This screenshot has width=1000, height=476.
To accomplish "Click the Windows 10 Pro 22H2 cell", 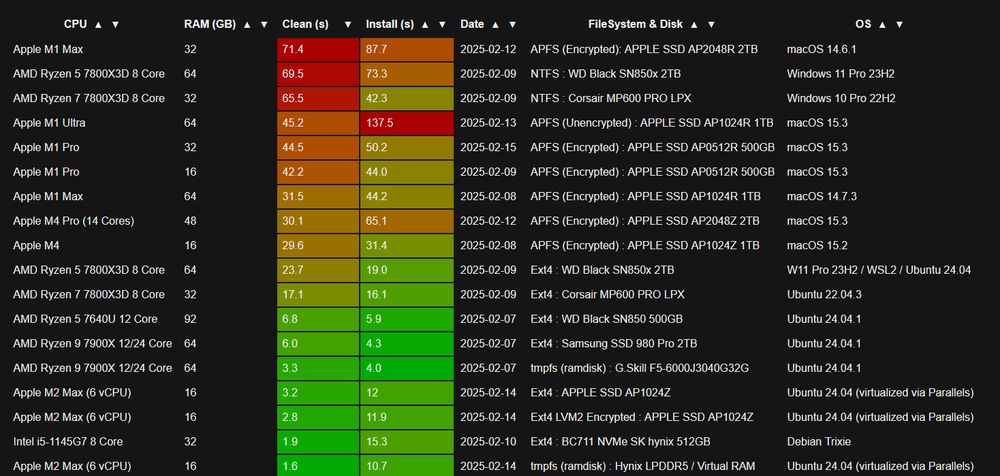I will pyautogui.click(x=841, y=98).
